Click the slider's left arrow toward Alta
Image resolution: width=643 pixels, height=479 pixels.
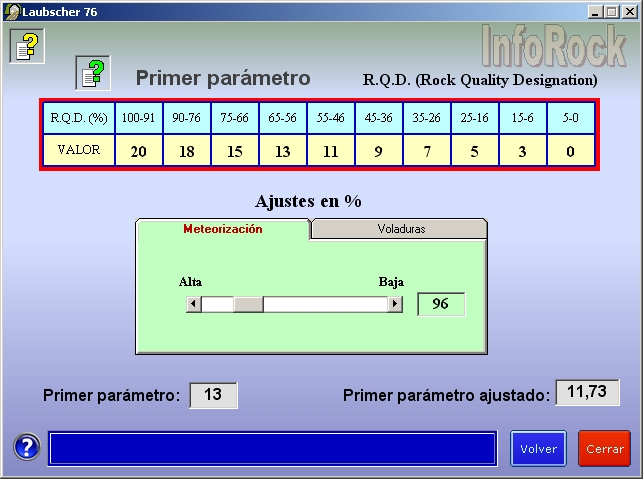[194, 304]
